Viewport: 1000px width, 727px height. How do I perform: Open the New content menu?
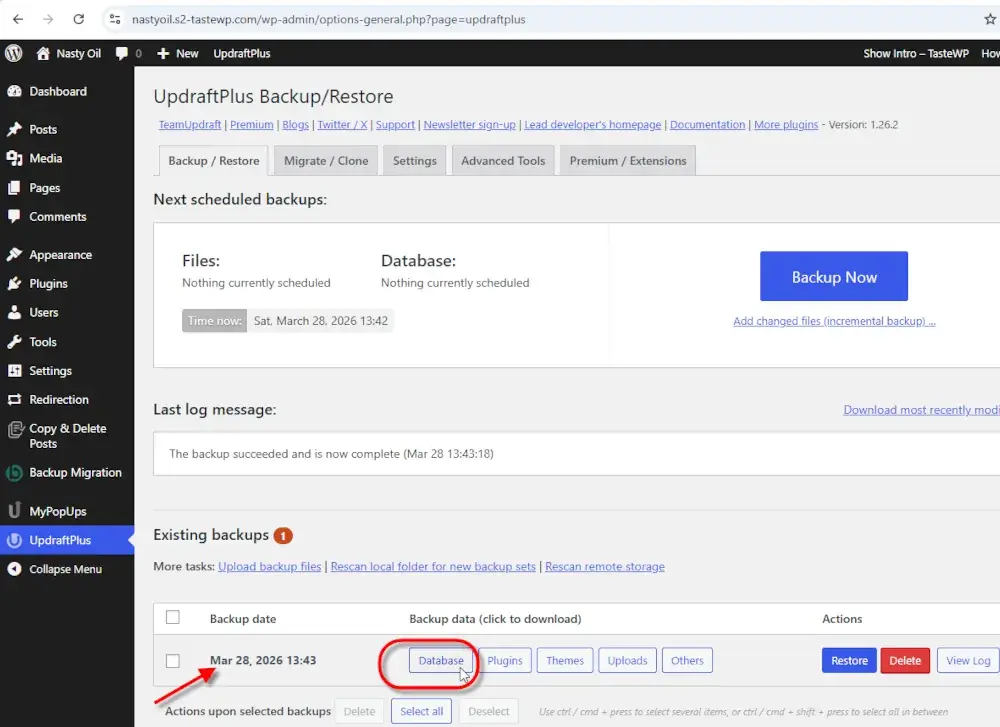pos(178,53)
